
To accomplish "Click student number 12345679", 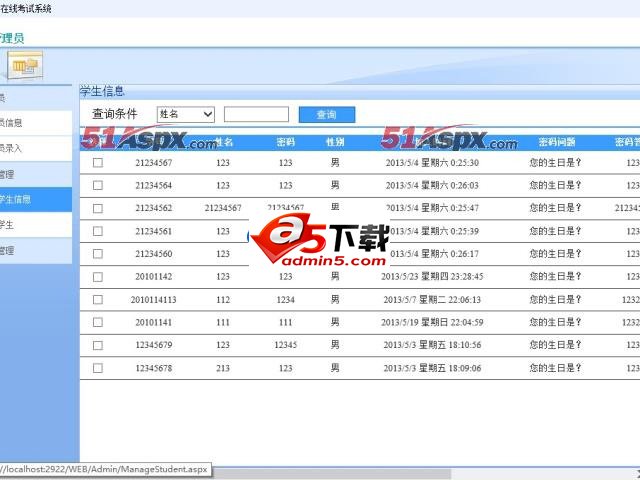I will (x=153, y=345).
